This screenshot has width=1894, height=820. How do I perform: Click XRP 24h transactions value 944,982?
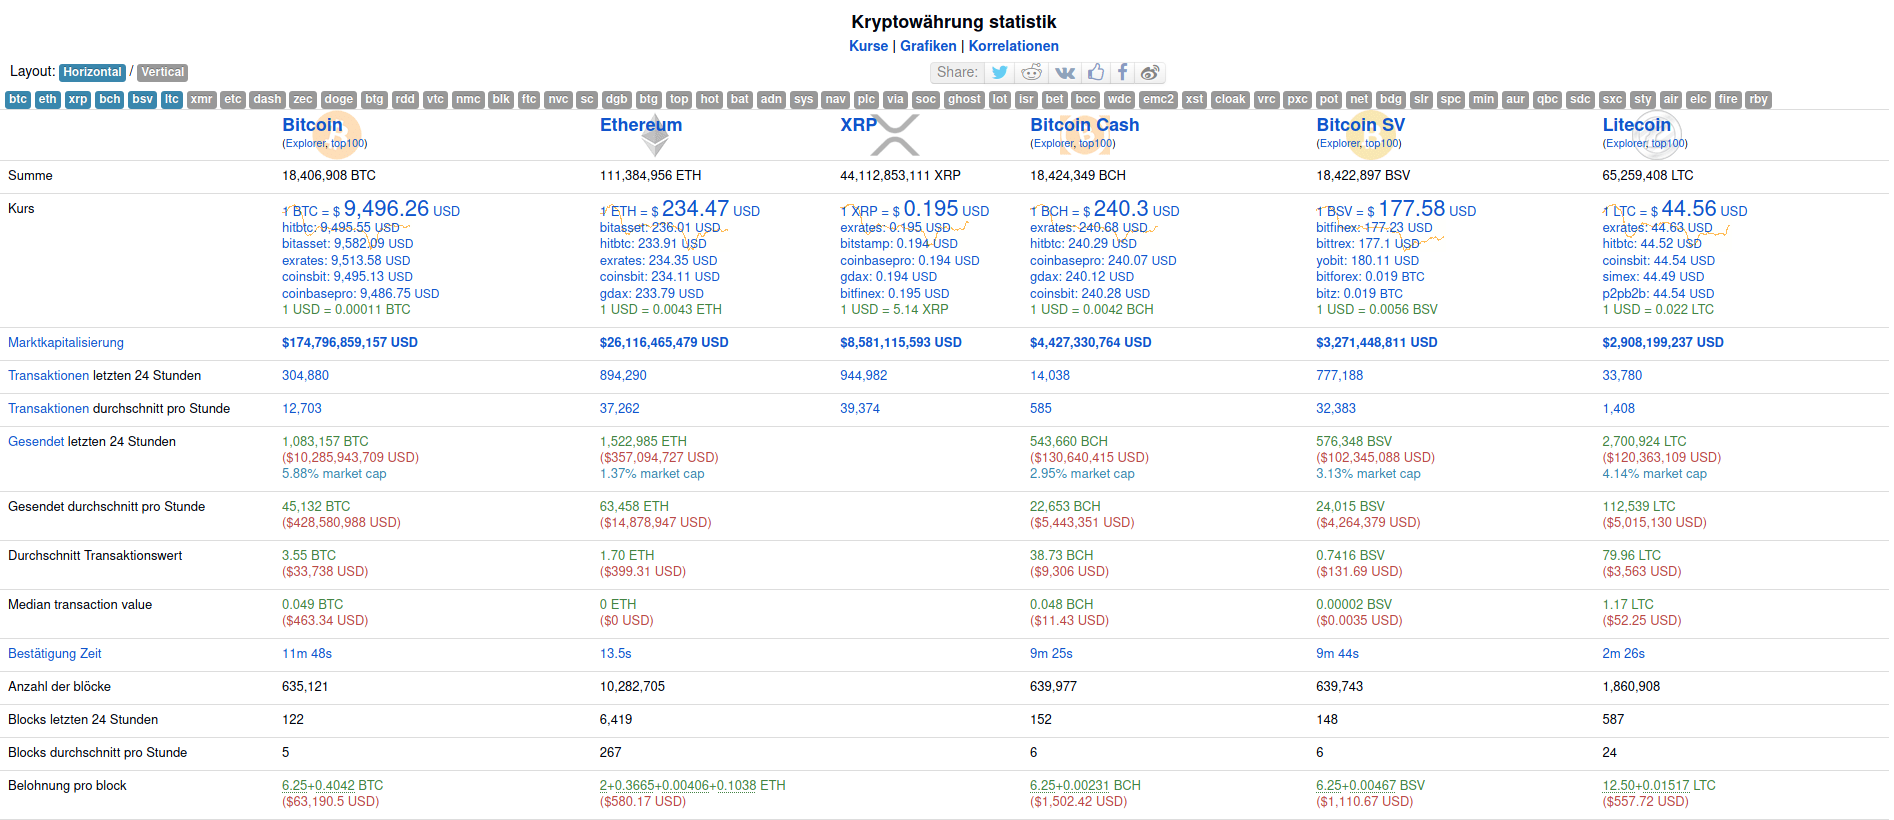863,376
